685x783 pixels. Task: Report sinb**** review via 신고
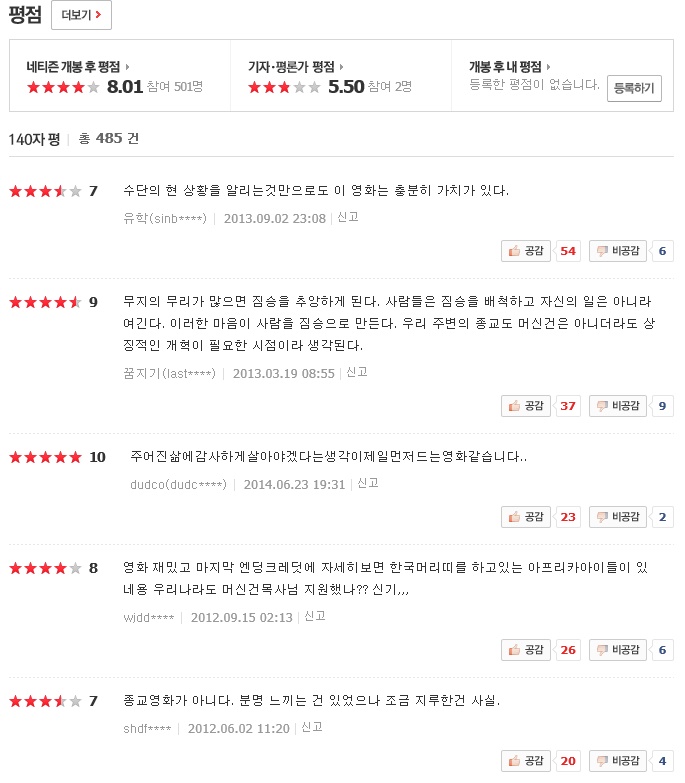point(348,217)
